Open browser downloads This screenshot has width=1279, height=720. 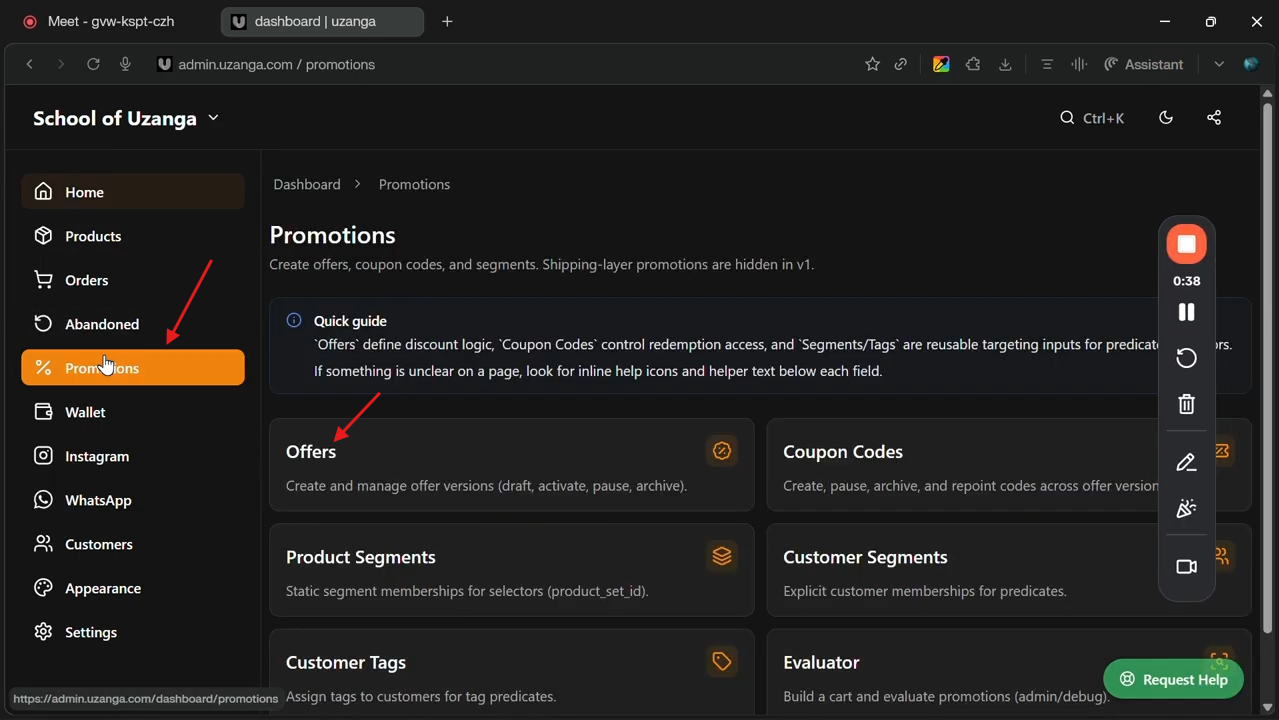click(1005, 64)
